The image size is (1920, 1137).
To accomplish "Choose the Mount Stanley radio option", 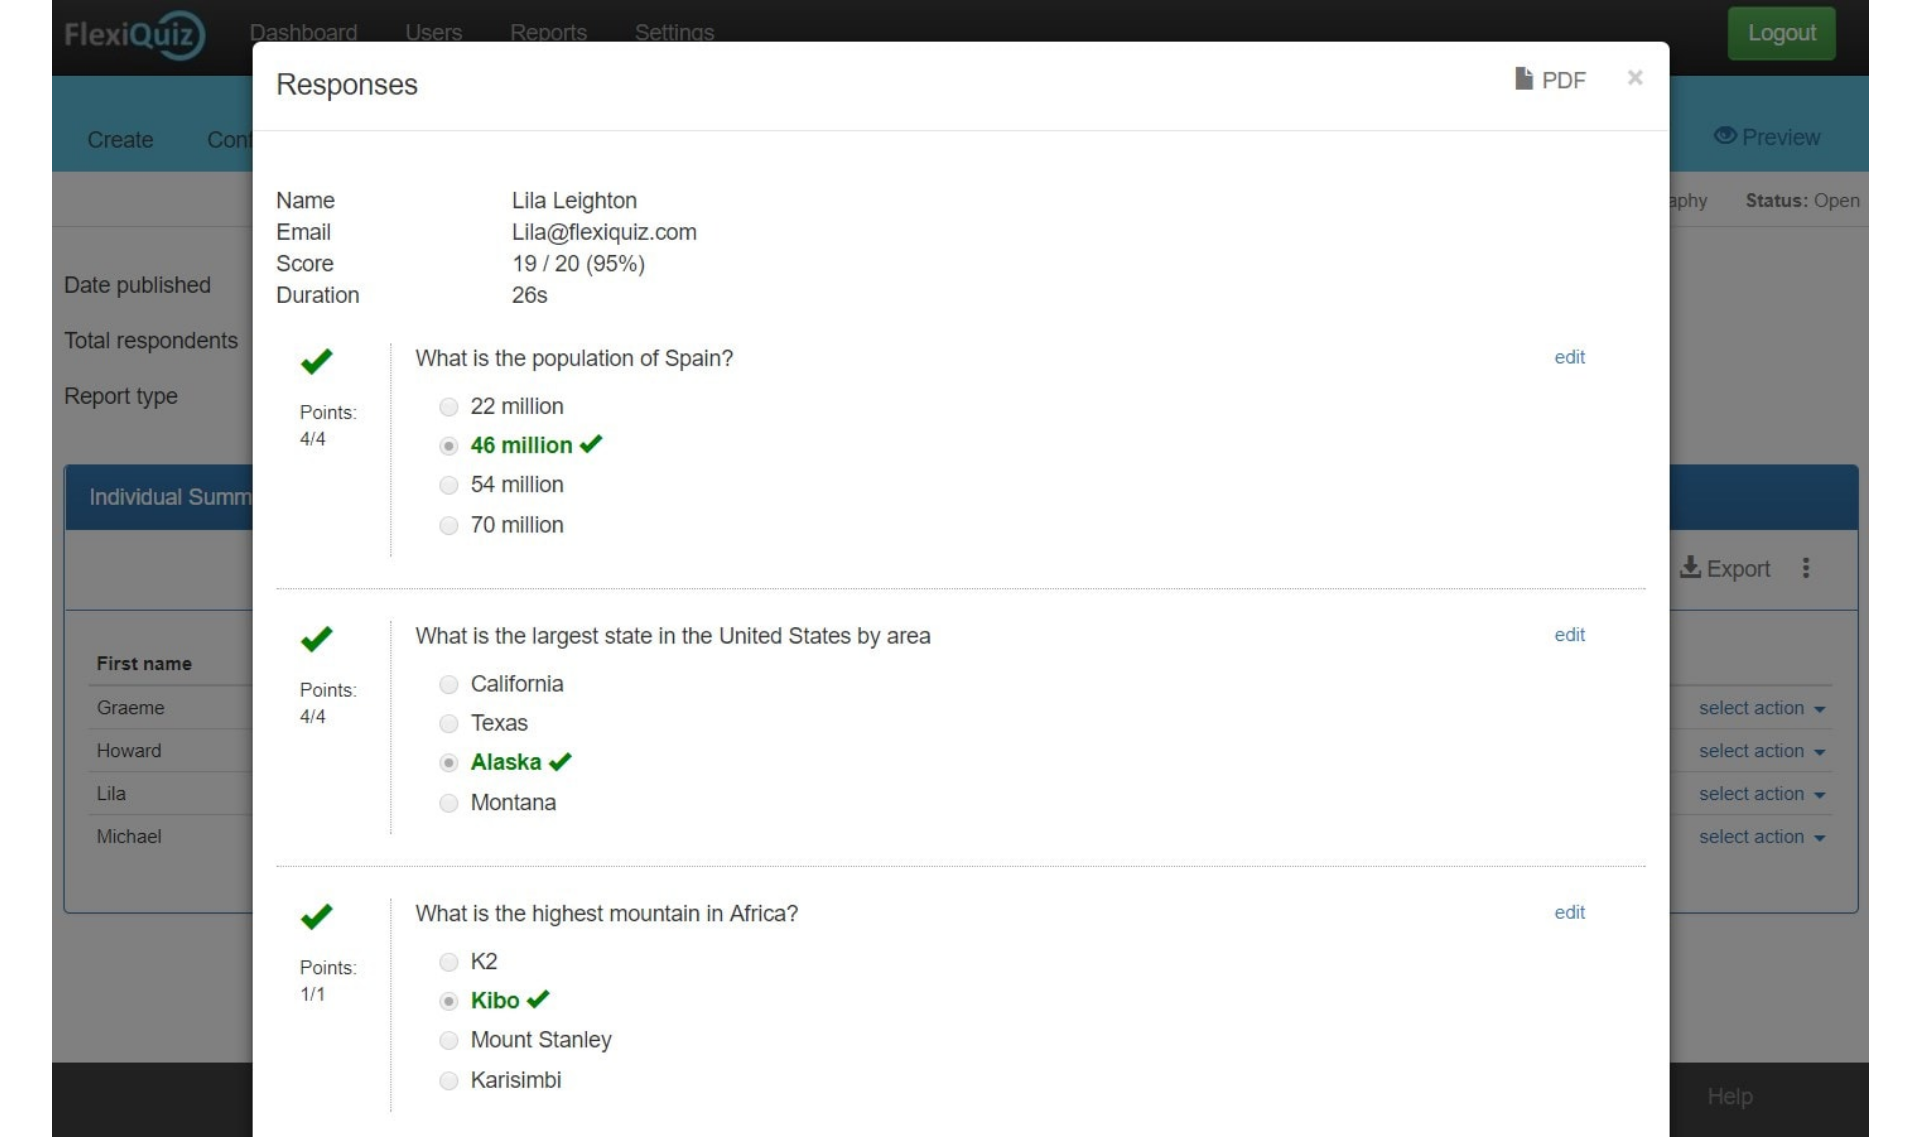I will 449,1041.
